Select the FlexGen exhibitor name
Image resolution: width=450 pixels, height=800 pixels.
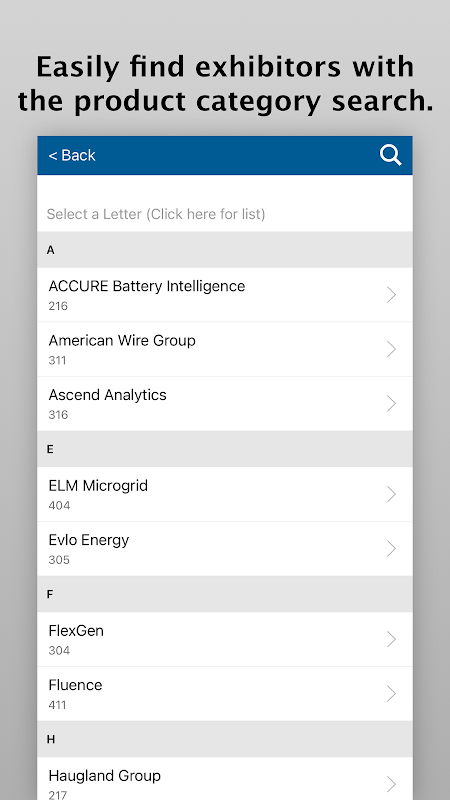pos(76,631)
